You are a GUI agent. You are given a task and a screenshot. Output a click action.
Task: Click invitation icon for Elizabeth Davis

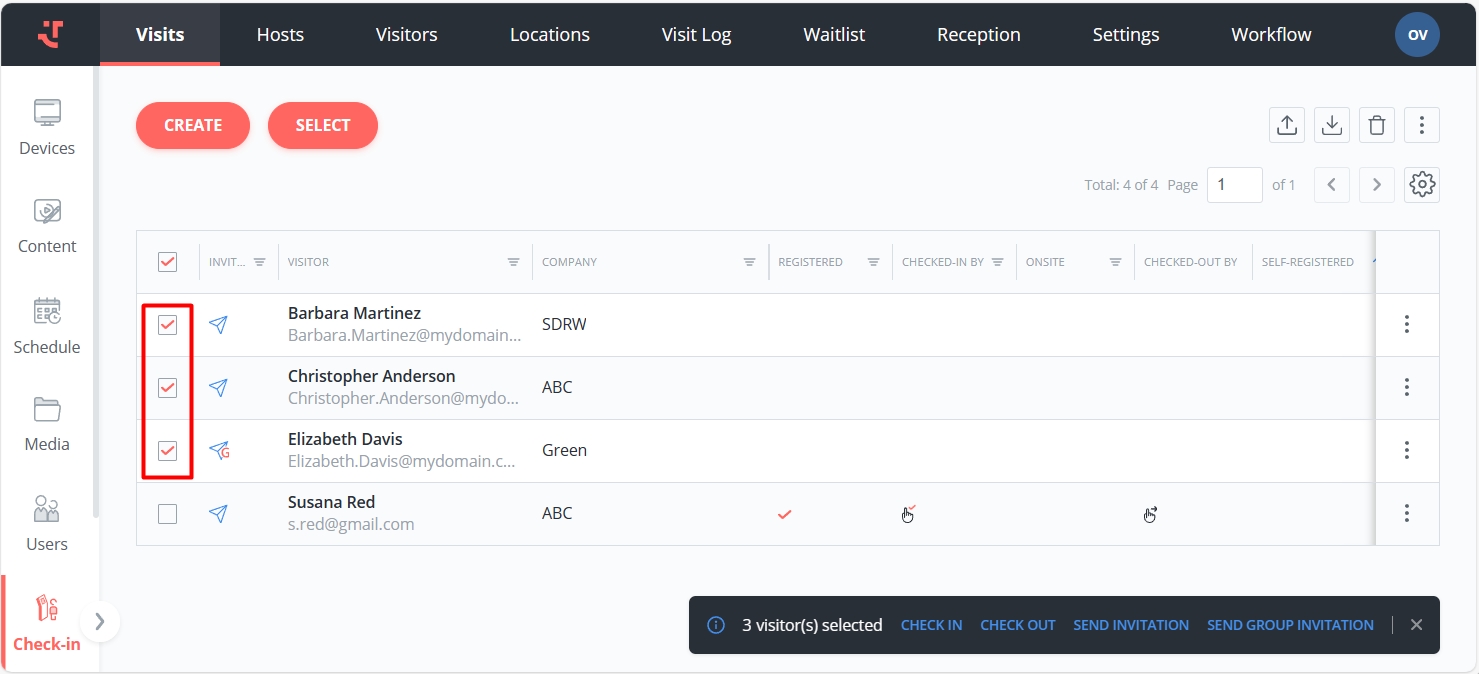[219, 450]
